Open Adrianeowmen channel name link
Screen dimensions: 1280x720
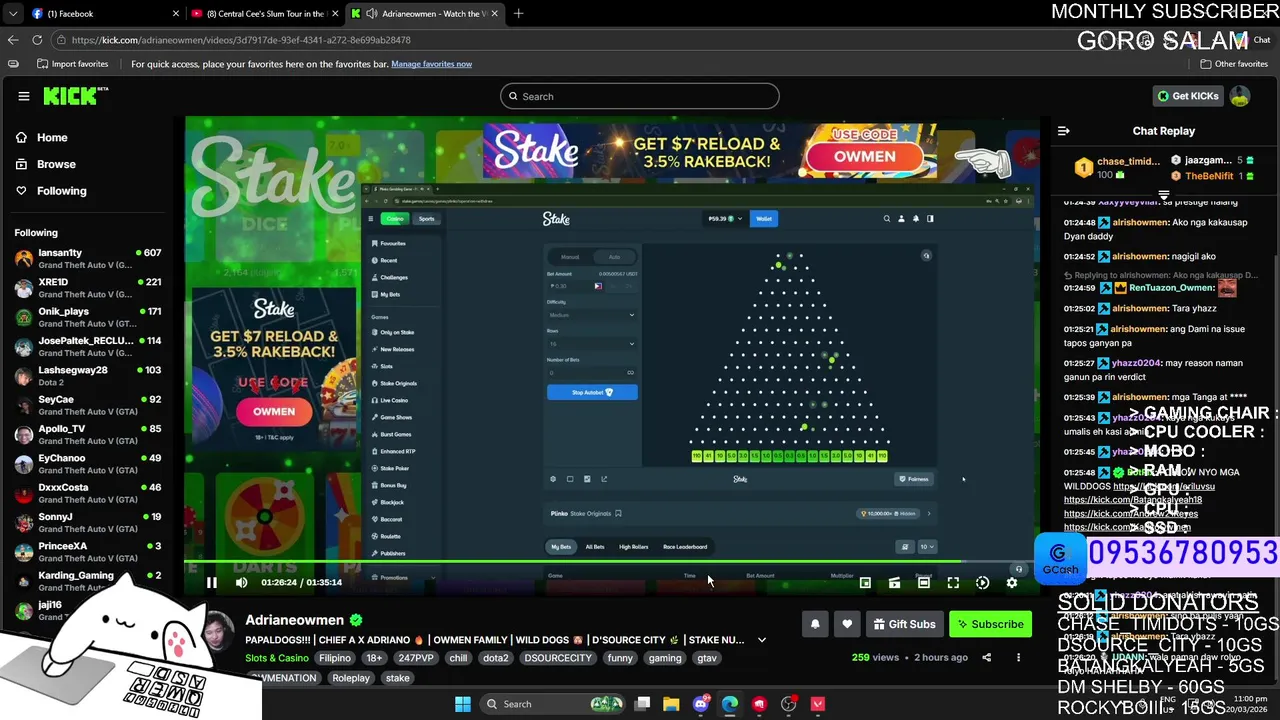[x=294, y=620]
